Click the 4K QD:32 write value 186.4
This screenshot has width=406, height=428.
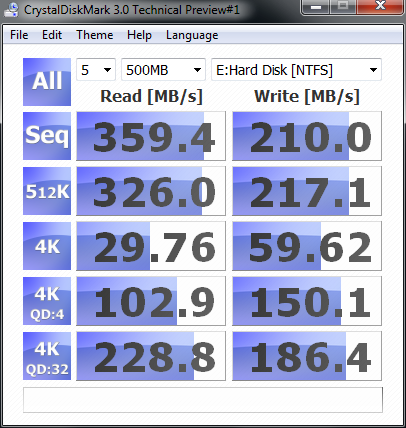click(307, 356)
